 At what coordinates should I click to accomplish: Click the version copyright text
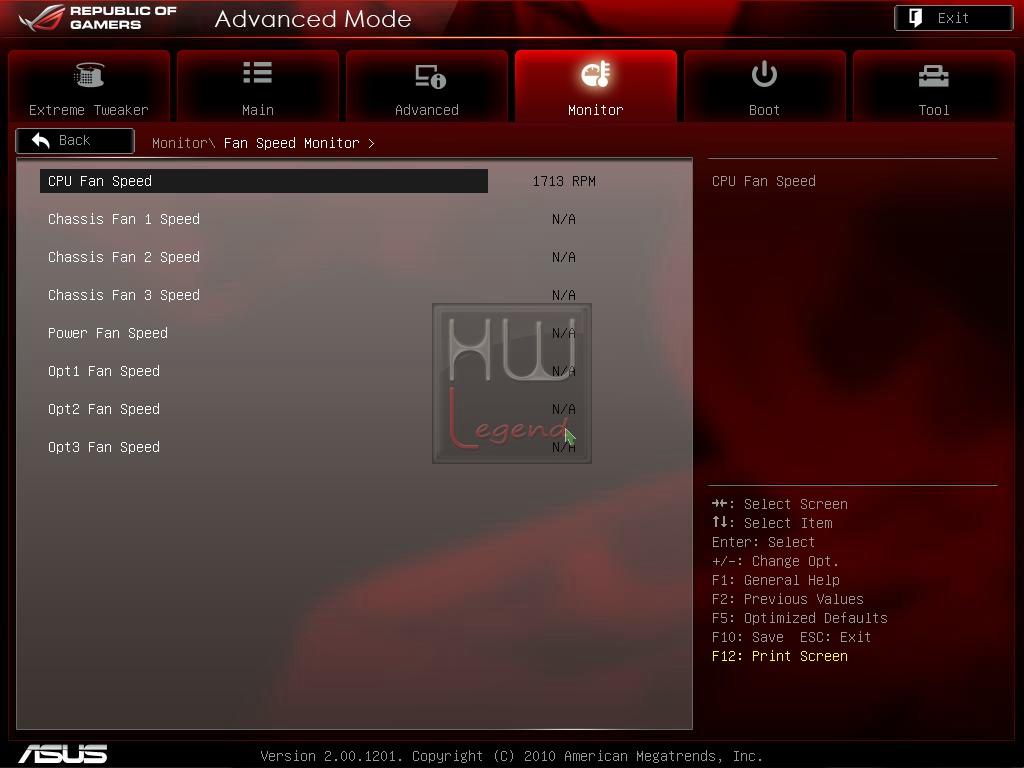coord(511,756)
